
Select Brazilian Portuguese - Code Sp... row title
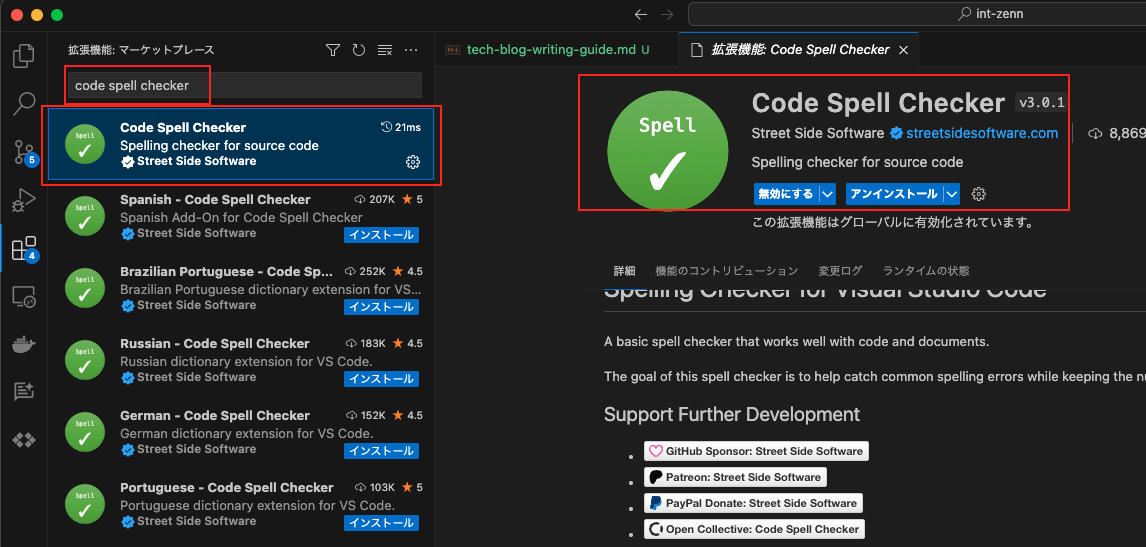click(x=227, y=271)
